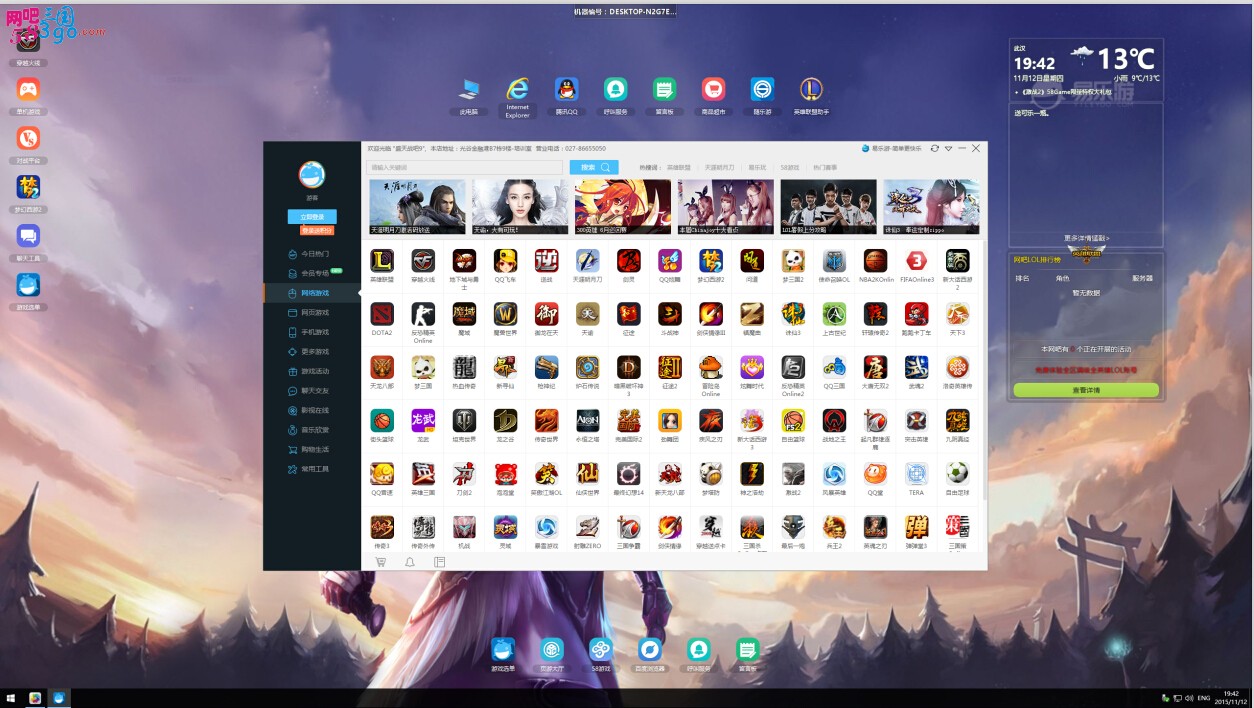Open 坦克世界 game icon
Image resolution: width=1254 pixels, height=708 pixels.
[464, 420]
